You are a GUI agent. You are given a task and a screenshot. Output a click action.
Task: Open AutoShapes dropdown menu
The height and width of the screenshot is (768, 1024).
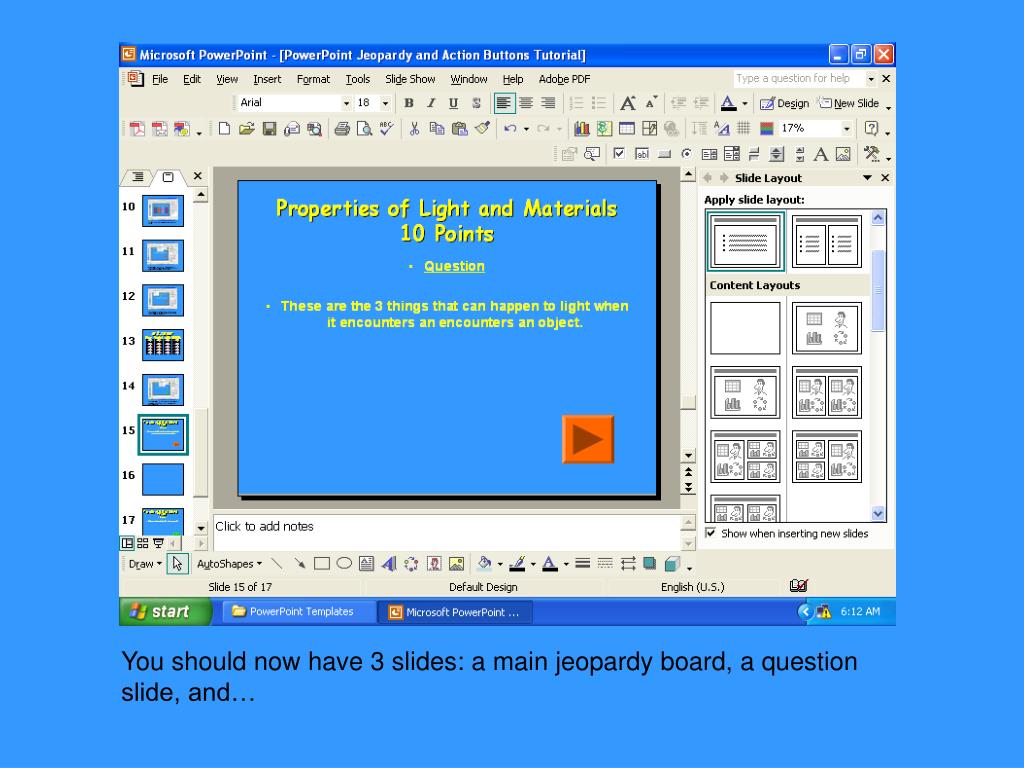tap(229, 564)
